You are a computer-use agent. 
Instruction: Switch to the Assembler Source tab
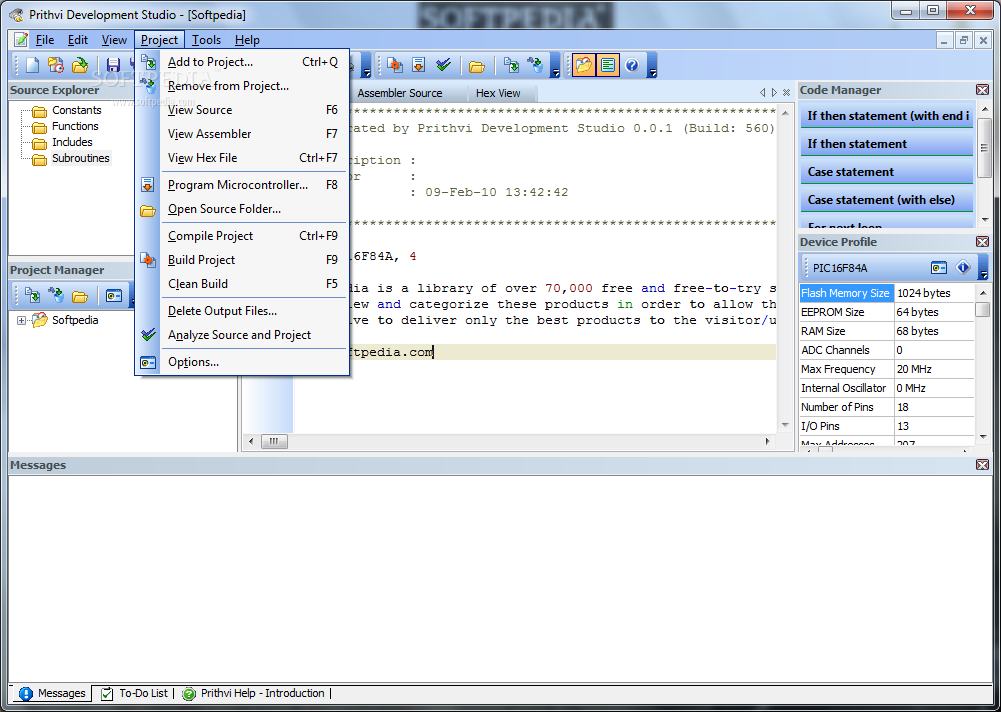pyautogui.click(x=400, y=93)
